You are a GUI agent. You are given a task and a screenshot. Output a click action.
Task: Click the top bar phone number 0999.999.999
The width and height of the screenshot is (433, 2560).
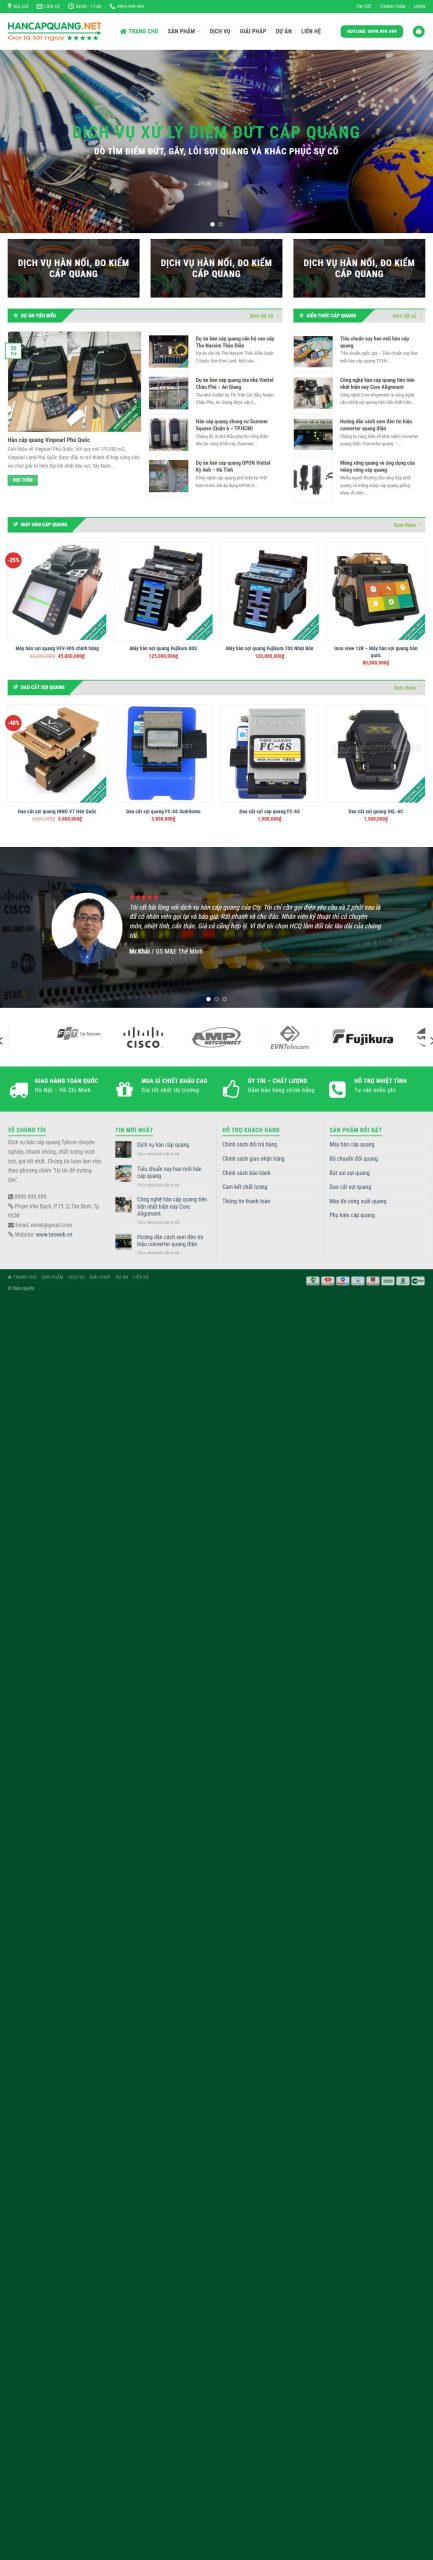click(x=128, y=6)
